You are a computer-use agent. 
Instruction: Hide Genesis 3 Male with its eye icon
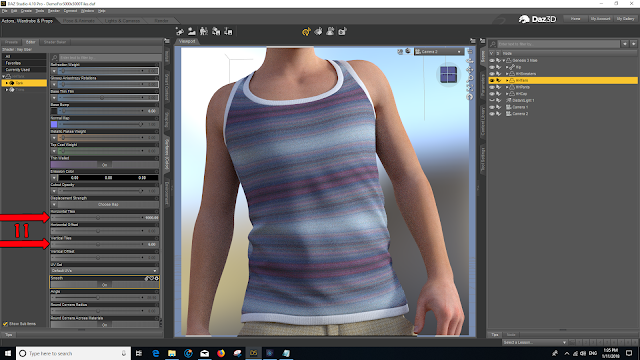click(x=492, y=60)
